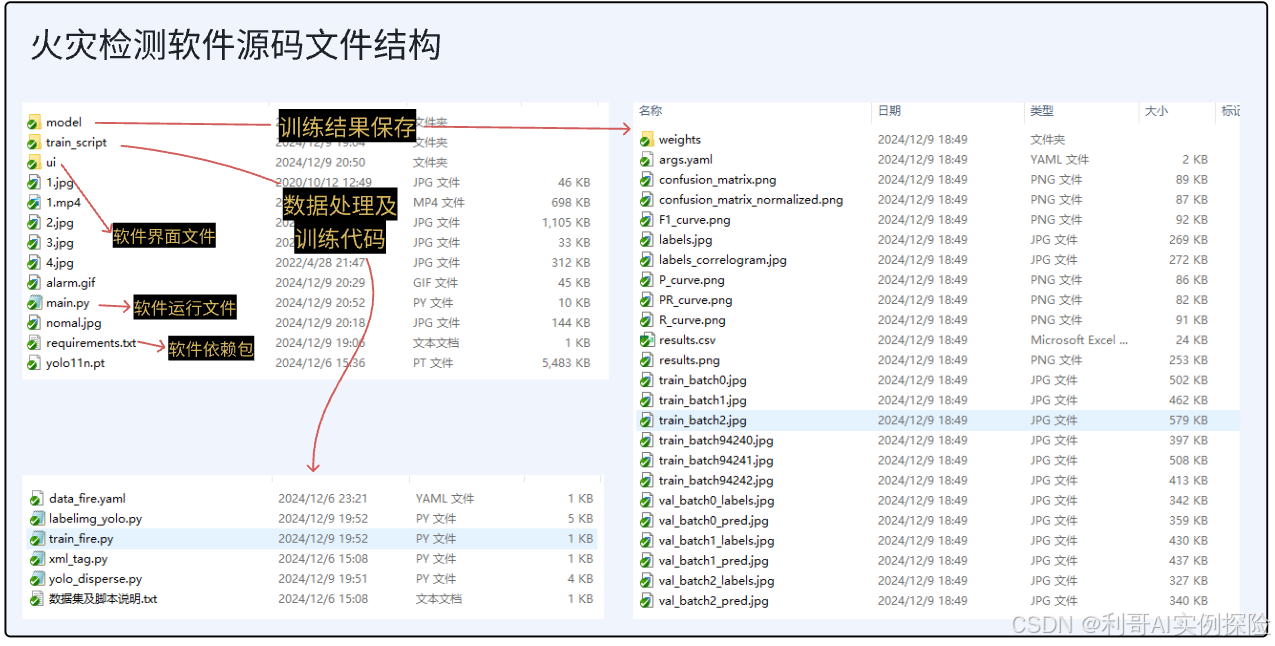Select confusion_matrix_normalized.png file name
This screenshot has width=1275, height=646.
(x=751, y=200)
